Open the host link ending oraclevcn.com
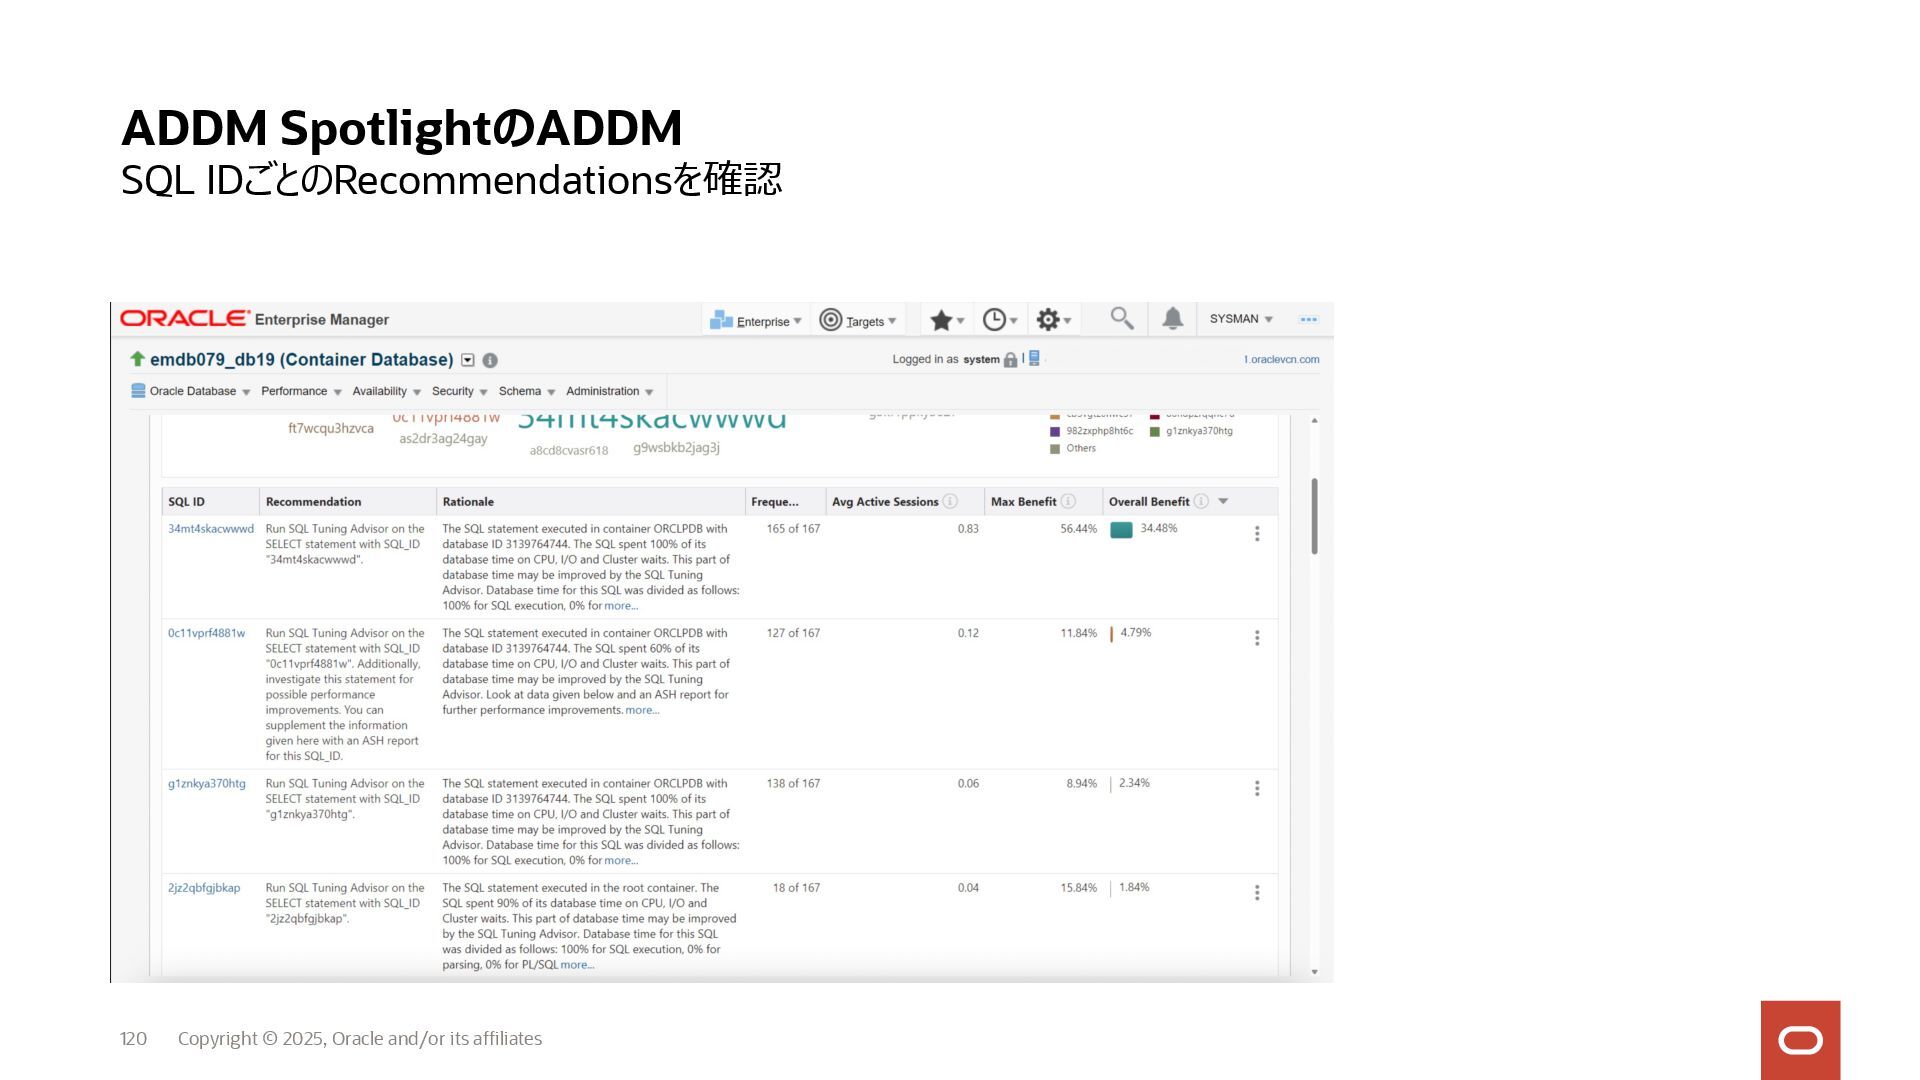The image size is (1920, 1080). click(1281, 360)
